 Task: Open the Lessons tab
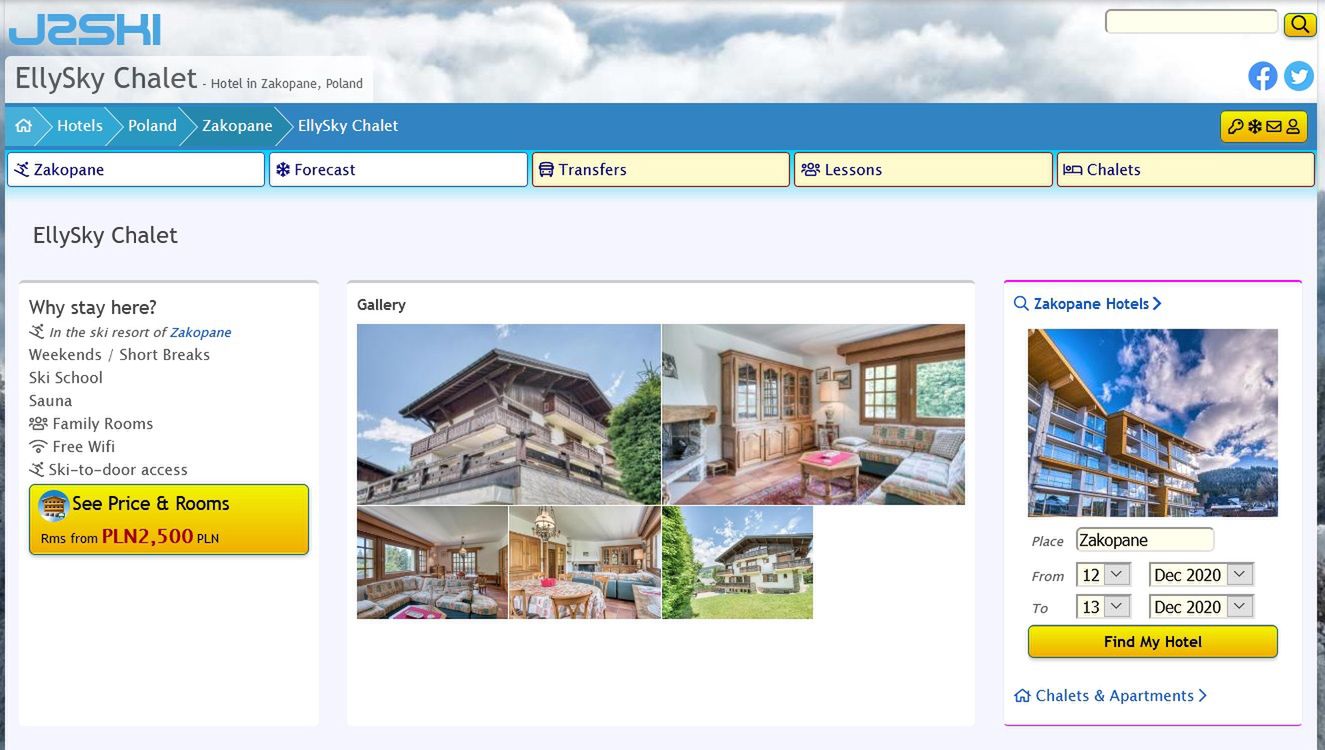click(923, 170)
